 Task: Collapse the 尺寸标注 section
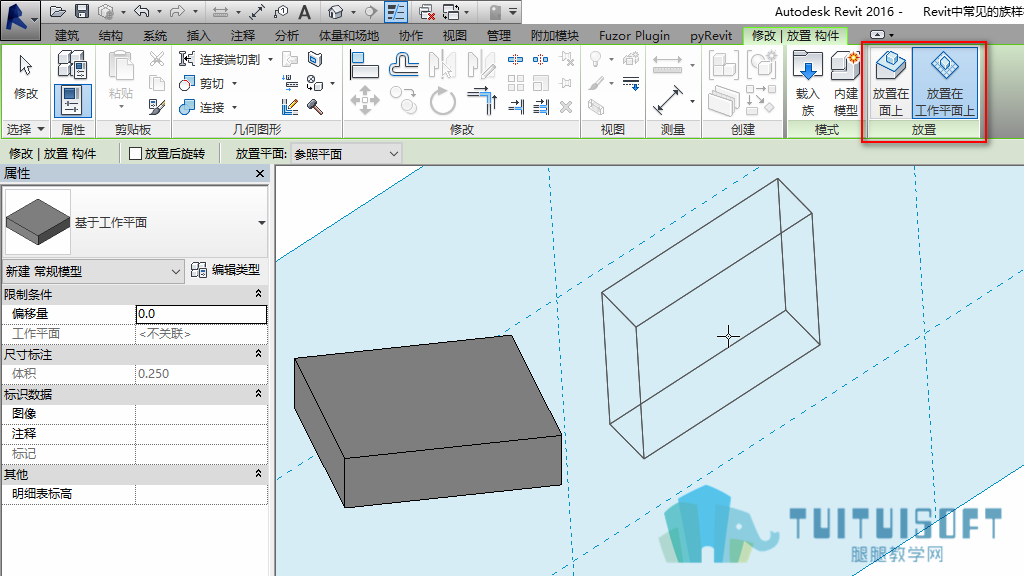pos(259,354)
